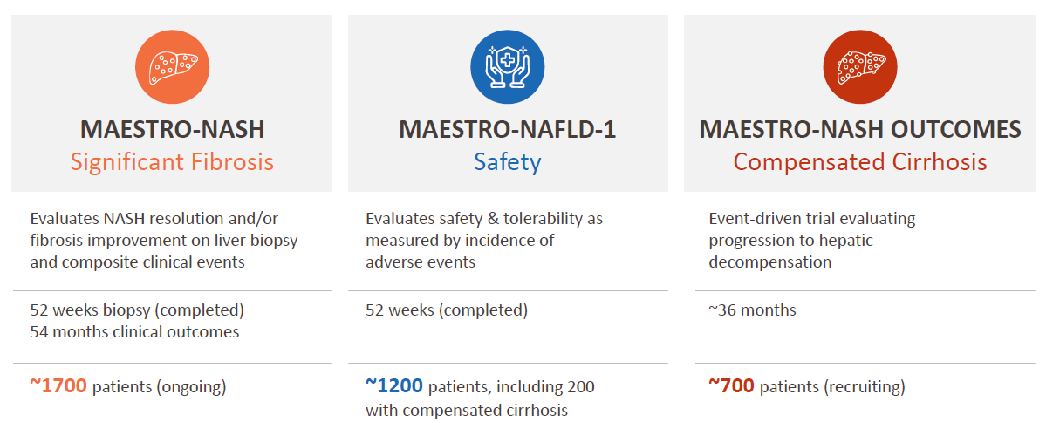Click the safety and tolerability description text
This screenshot has height=423, width=1053.
[x=484, y=240]
